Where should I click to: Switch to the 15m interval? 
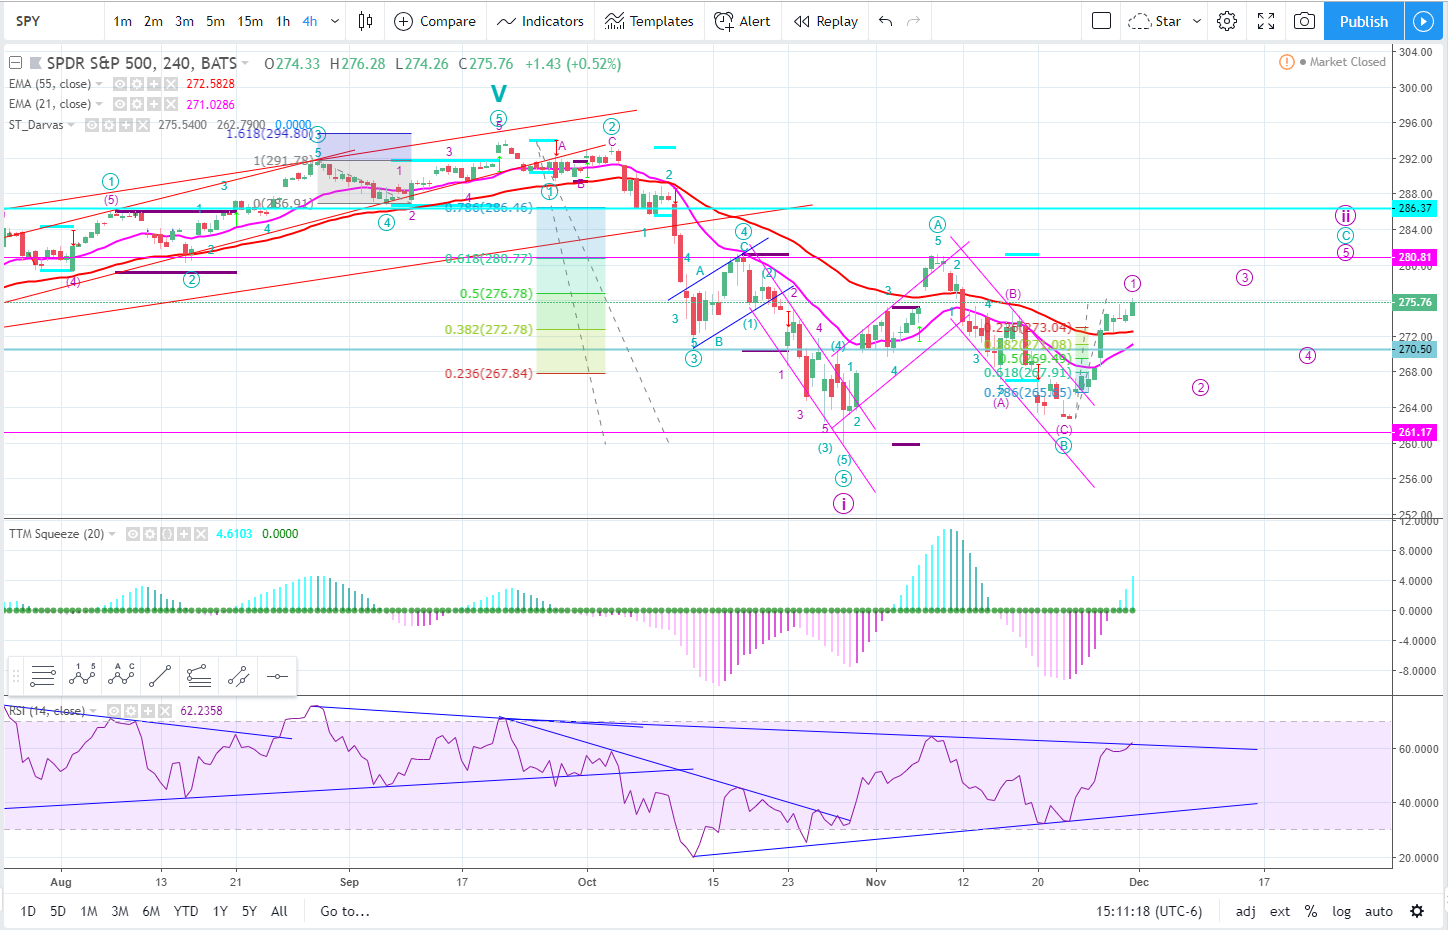pos(250,21)
